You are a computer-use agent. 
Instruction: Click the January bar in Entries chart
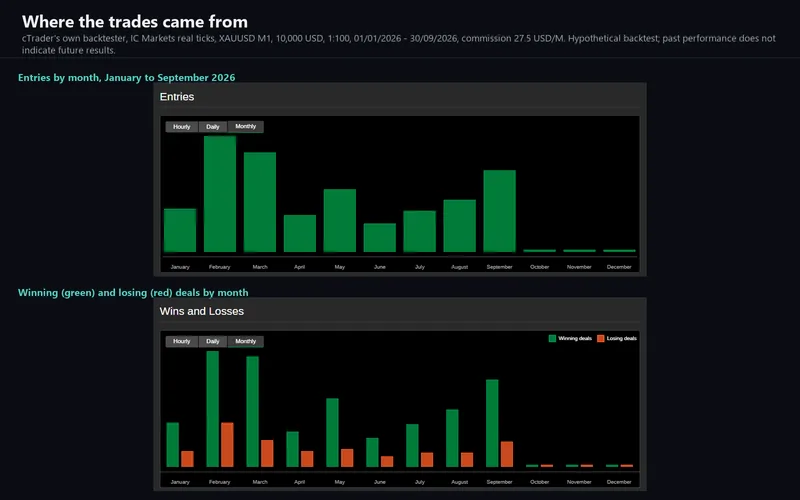180,230
